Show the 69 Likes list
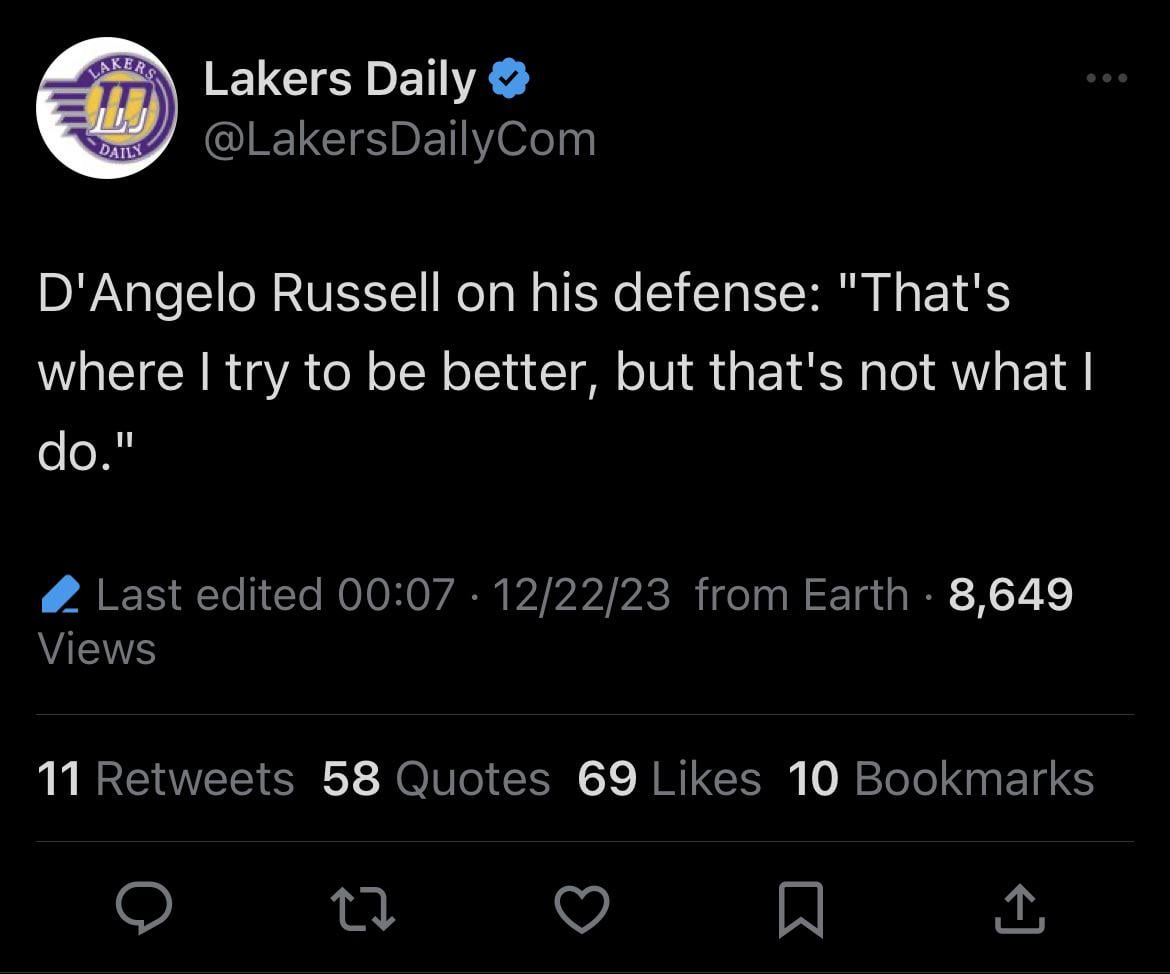 click(669, 779)
